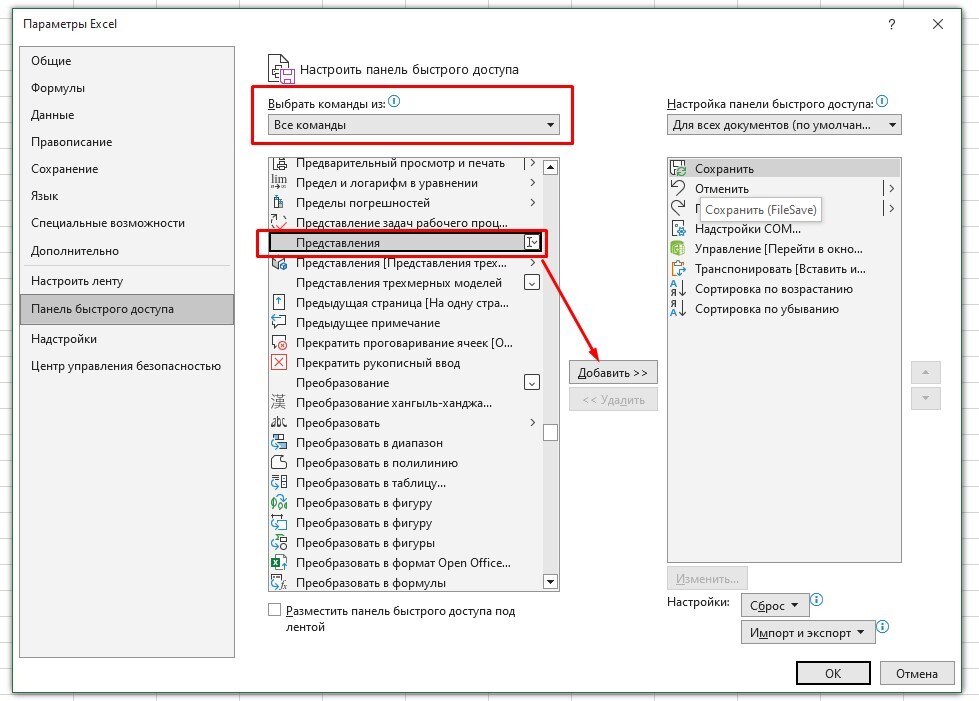Click the move down arrow button
979x701 pixels.
(926, 398)
